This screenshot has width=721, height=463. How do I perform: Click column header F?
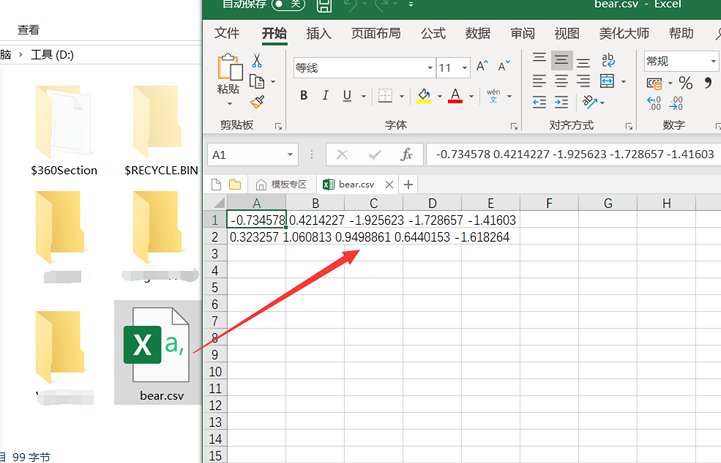point(549,203)
